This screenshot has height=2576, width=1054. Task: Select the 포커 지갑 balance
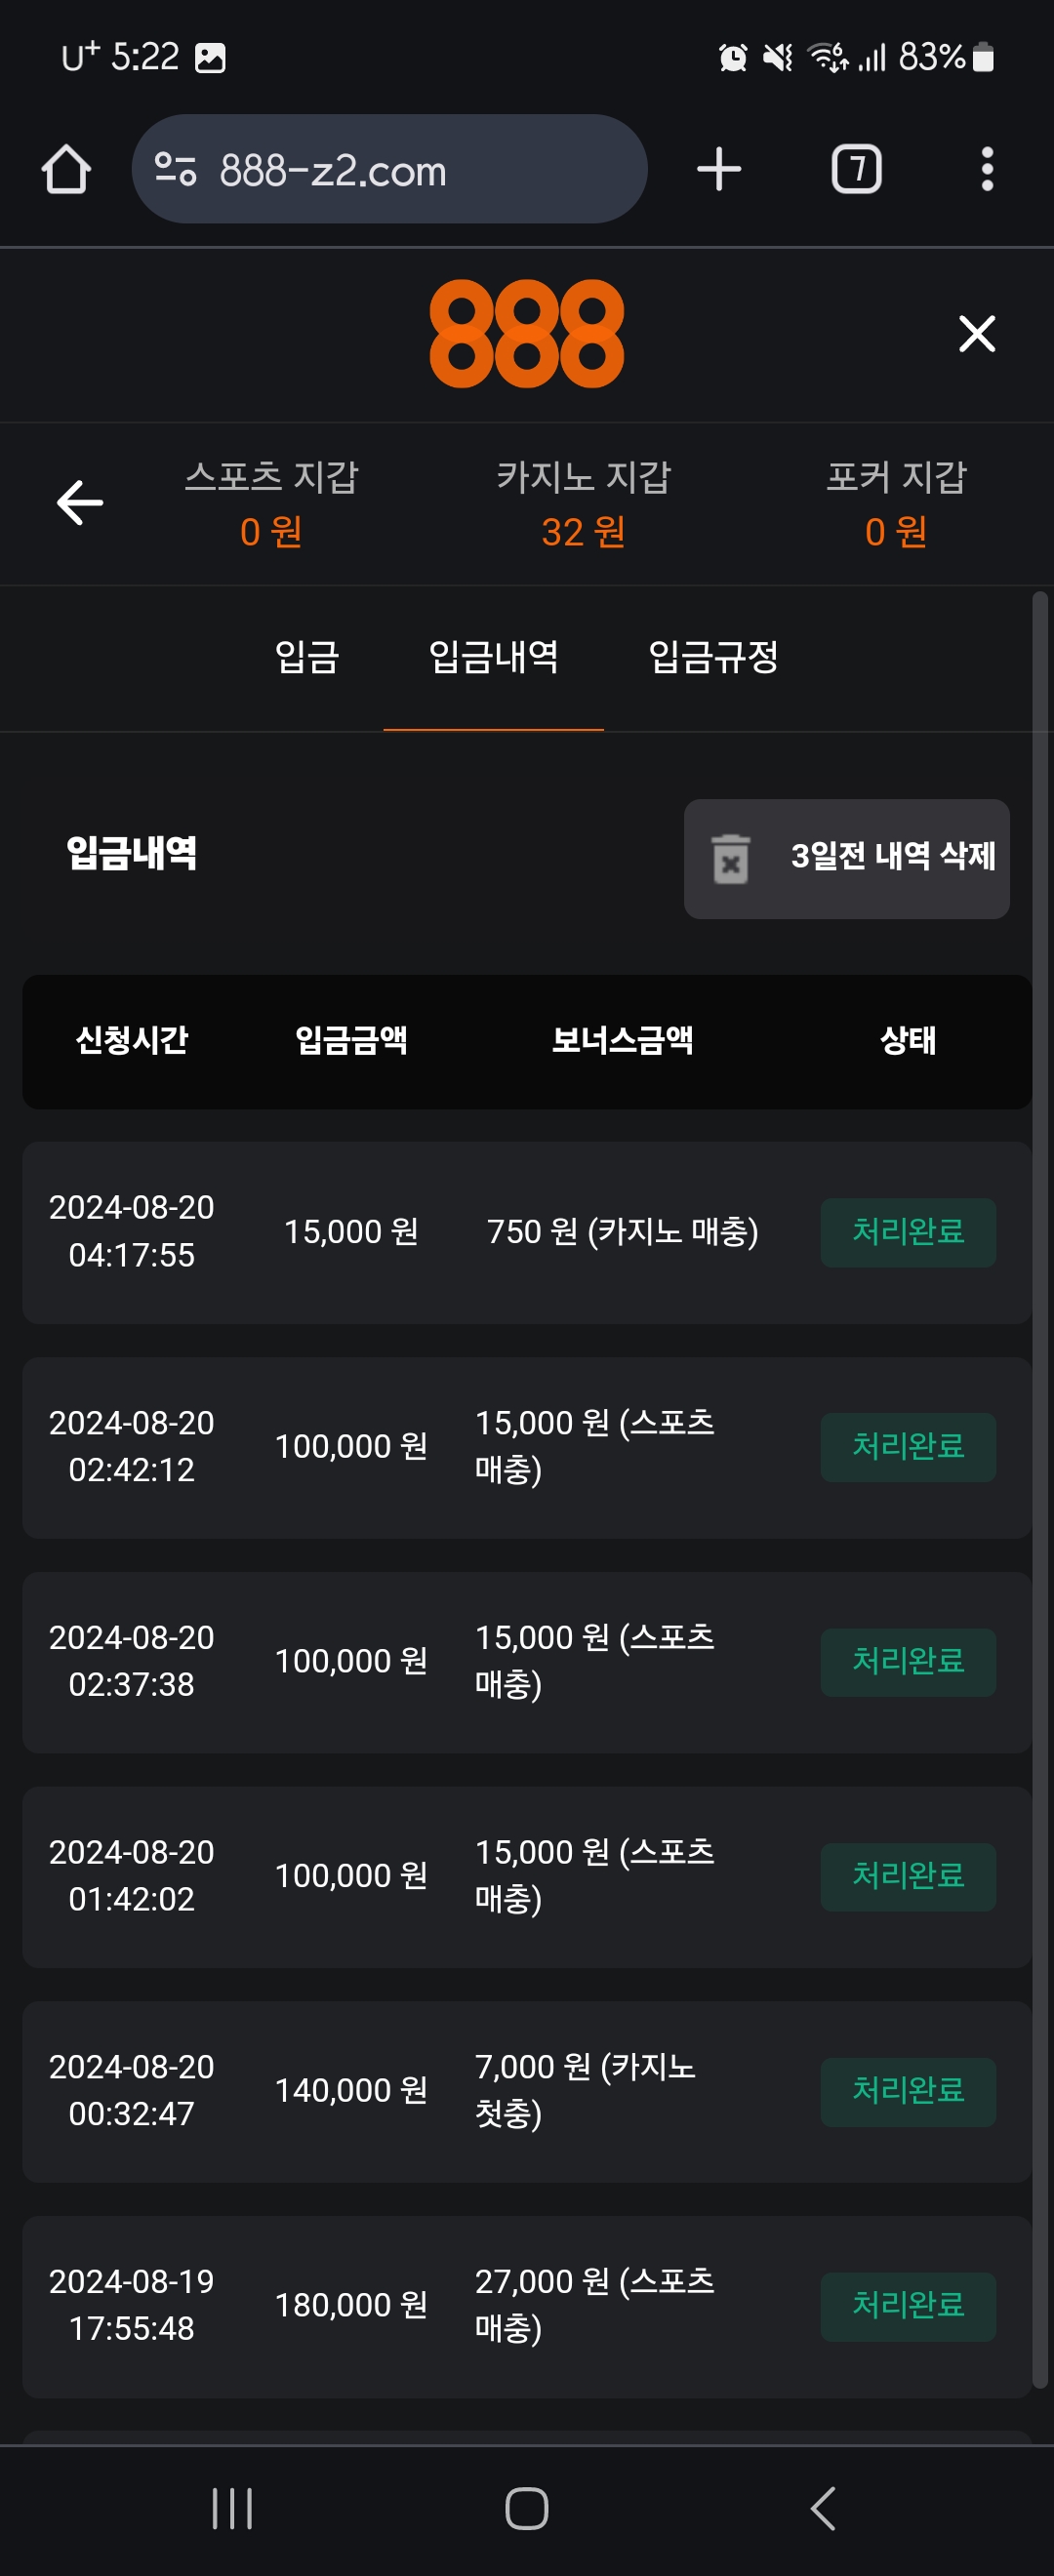[896, 504]
